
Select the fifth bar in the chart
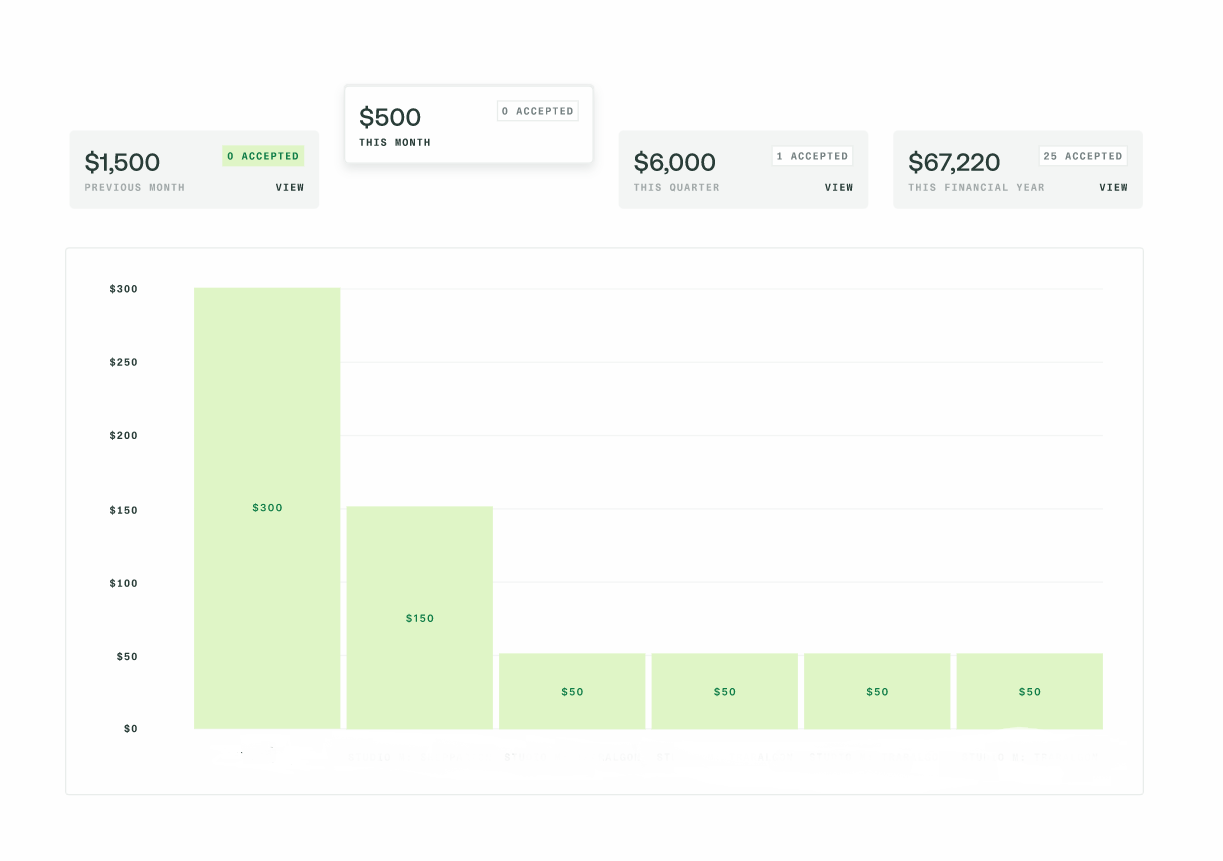click(877, 691)
